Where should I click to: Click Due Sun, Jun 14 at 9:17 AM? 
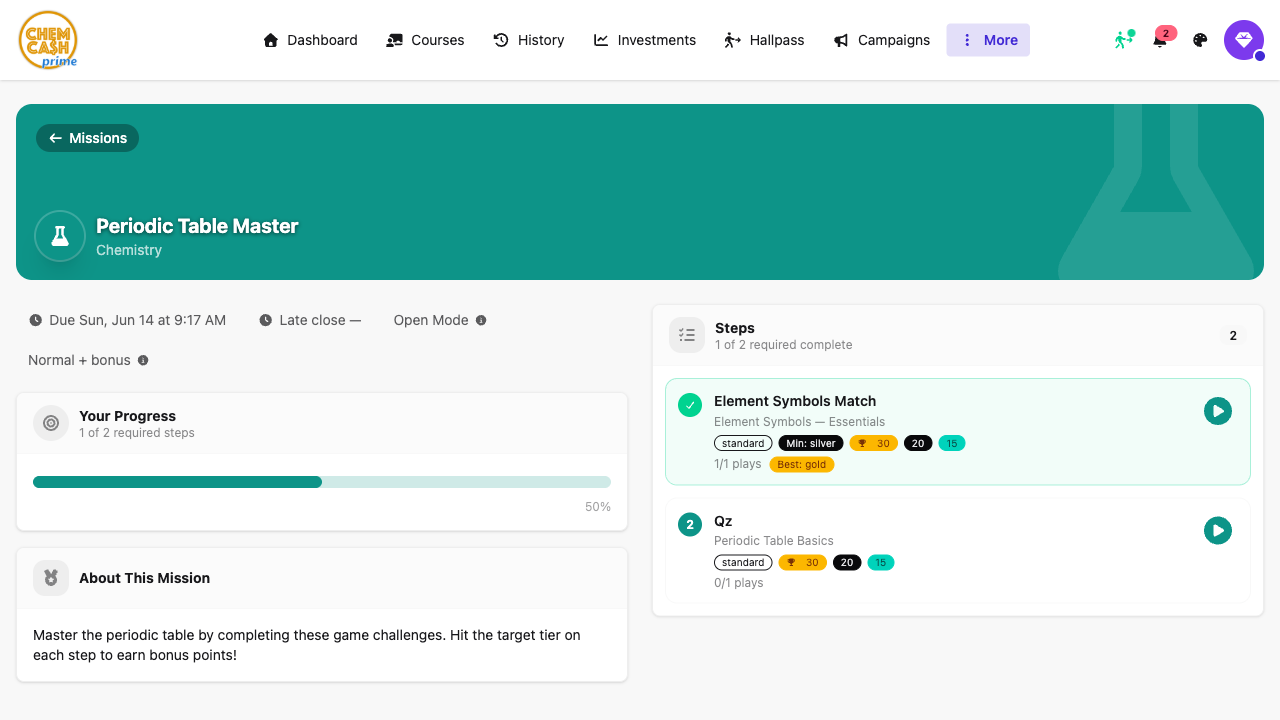point(137,320)
